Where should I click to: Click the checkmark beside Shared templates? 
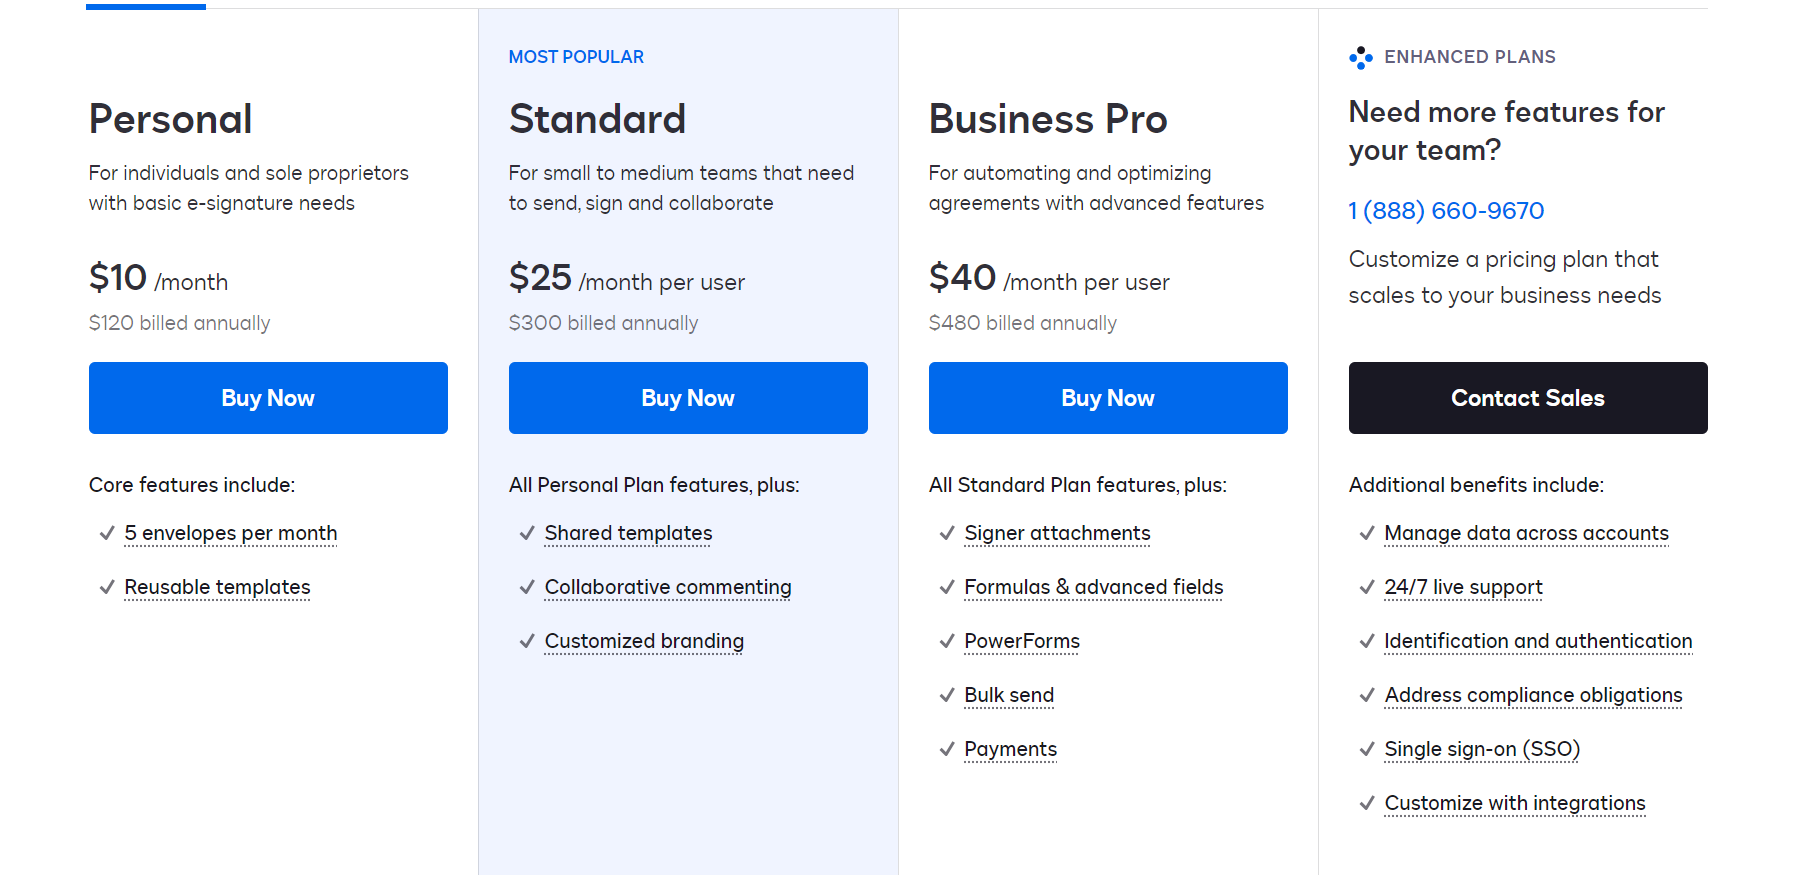527,533
